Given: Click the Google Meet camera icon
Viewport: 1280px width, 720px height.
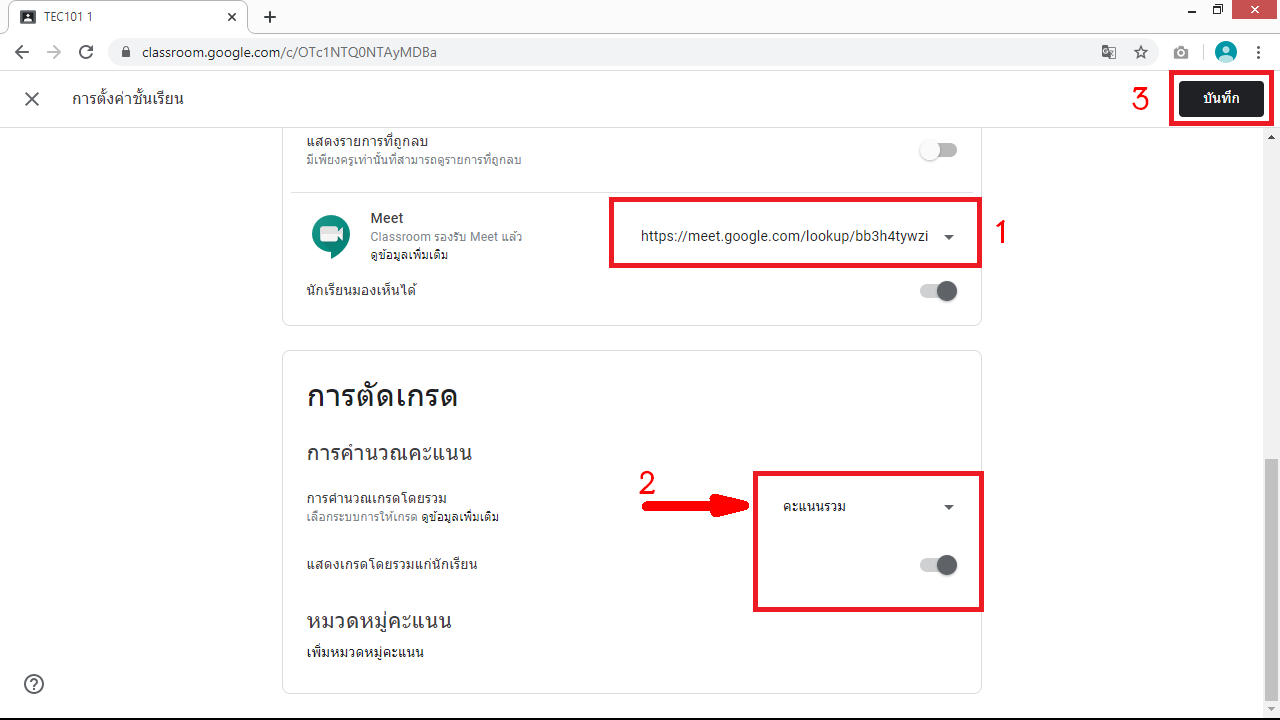Looking at the screenshot, I should pos(330,236).
